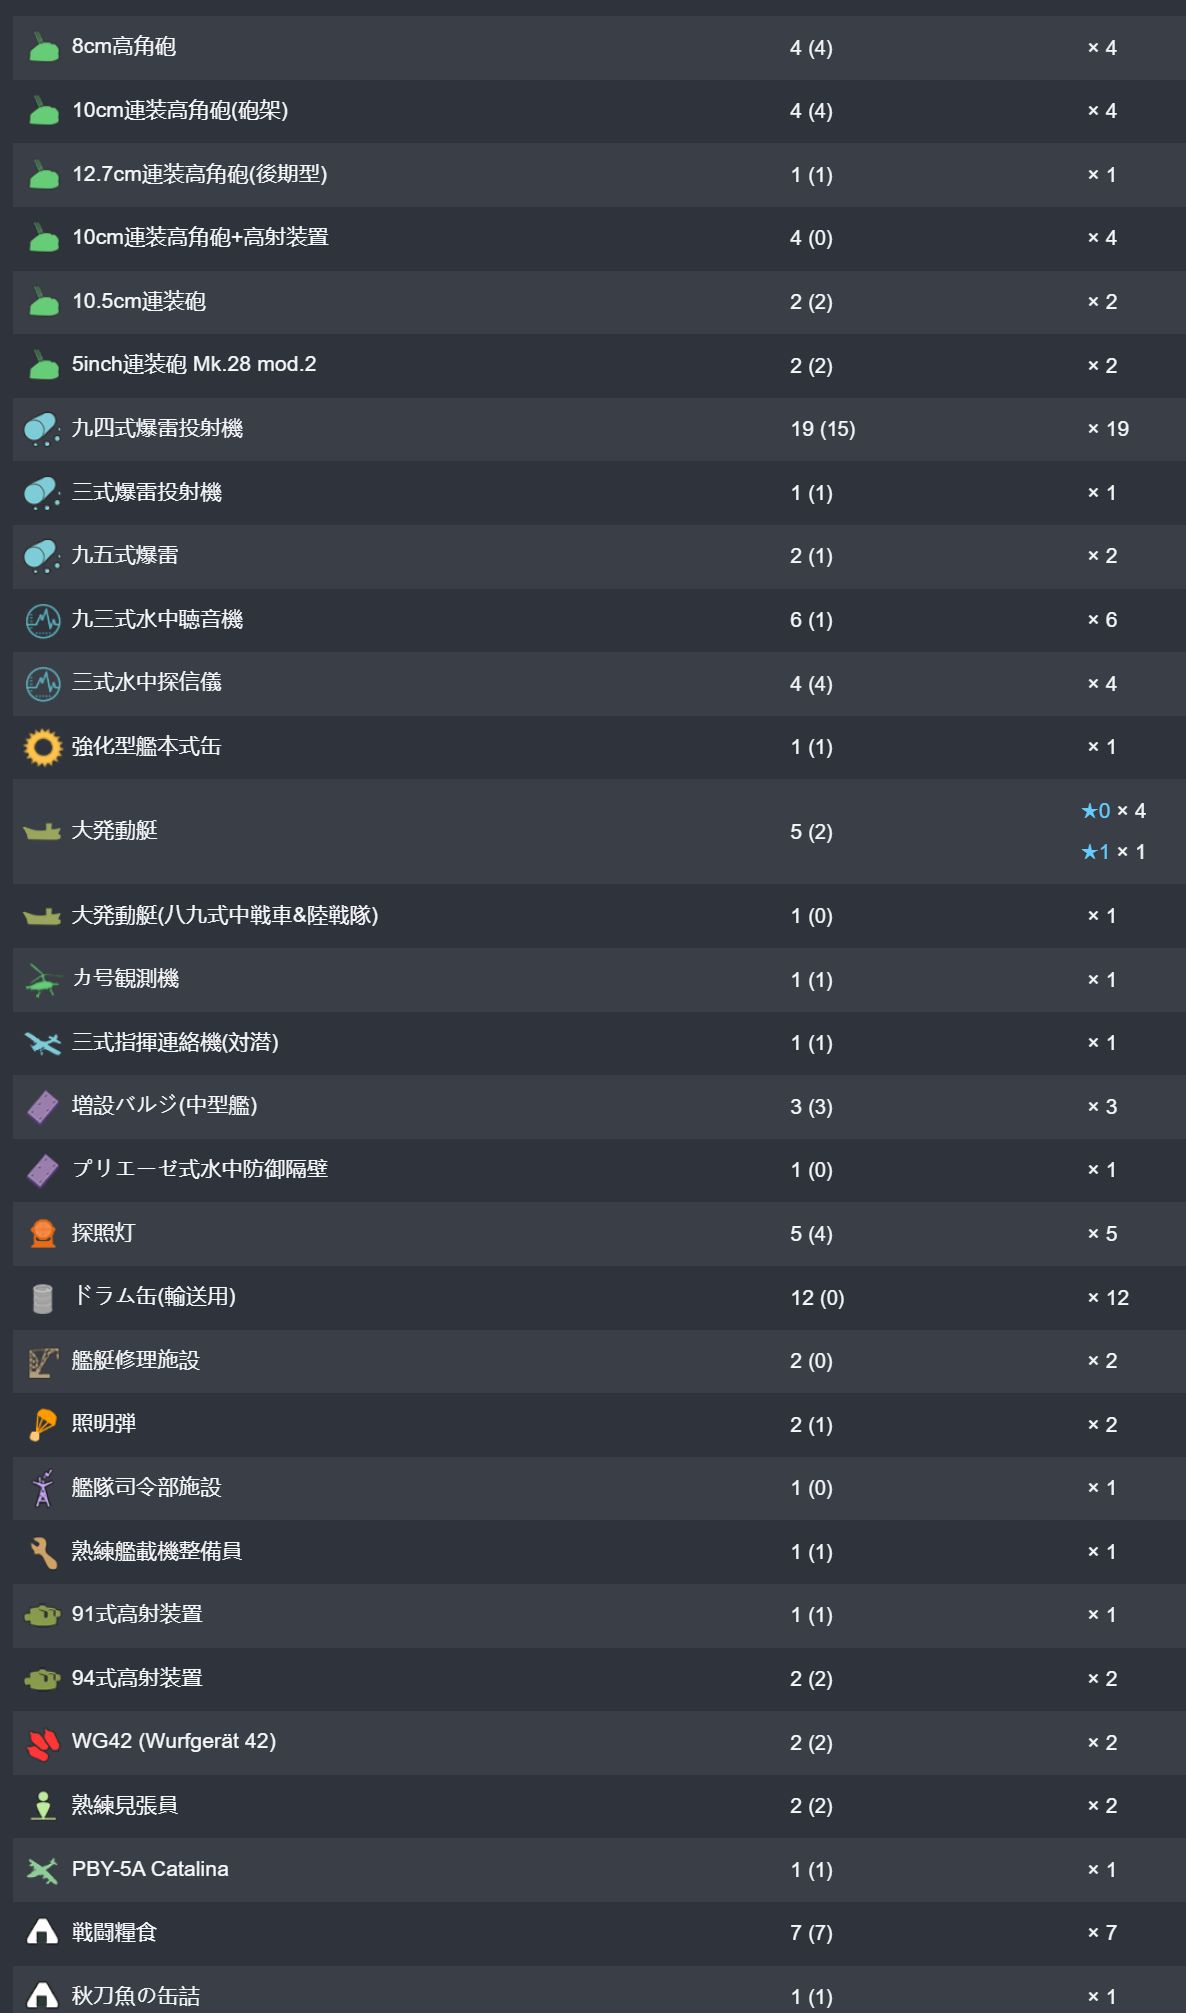Click the ★1 × 1 entry for 大発動艇
This screenshot has width=1186, height=2013.
(x=1113, y=852)
